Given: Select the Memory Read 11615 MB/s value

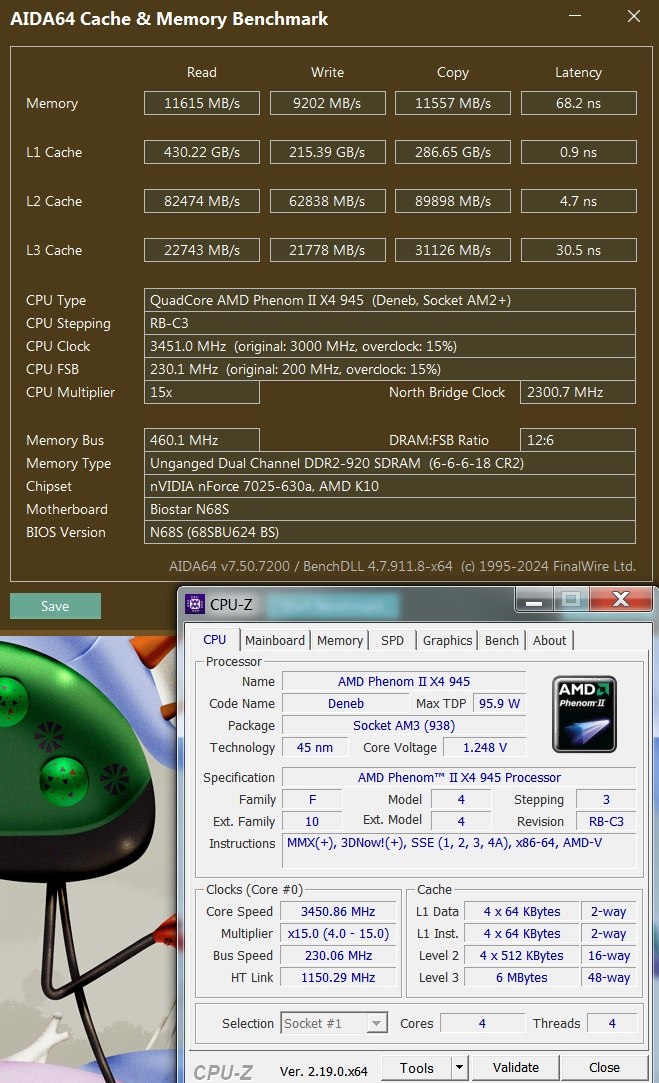Looking at the screenshot, I should tap(202, 103).
